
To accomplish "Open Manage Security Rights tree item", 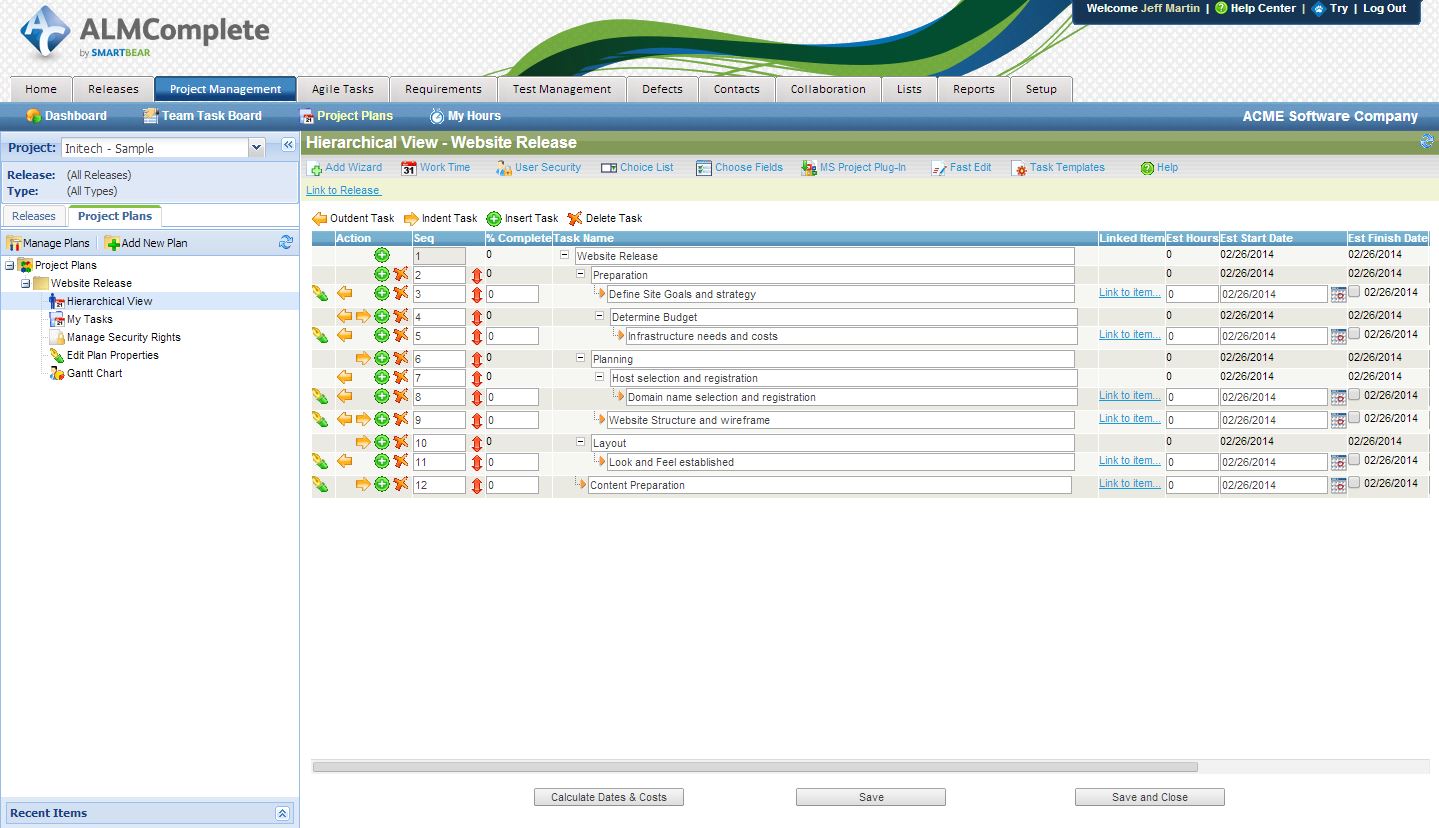I will pos(123,337).
